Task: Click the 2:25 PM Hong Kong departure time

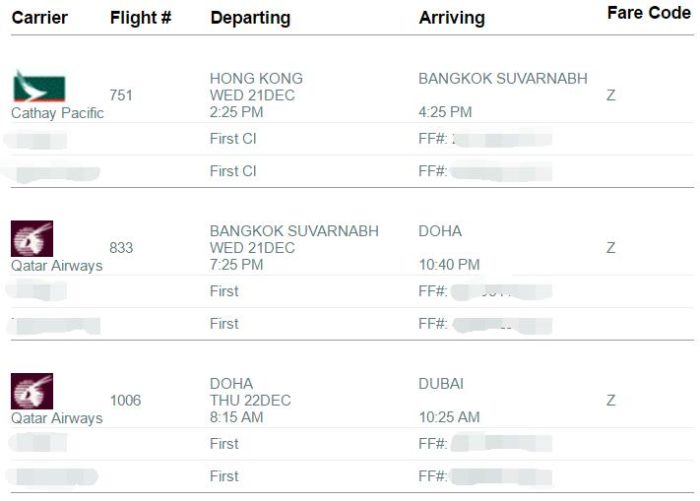Action: pos(237,112)
